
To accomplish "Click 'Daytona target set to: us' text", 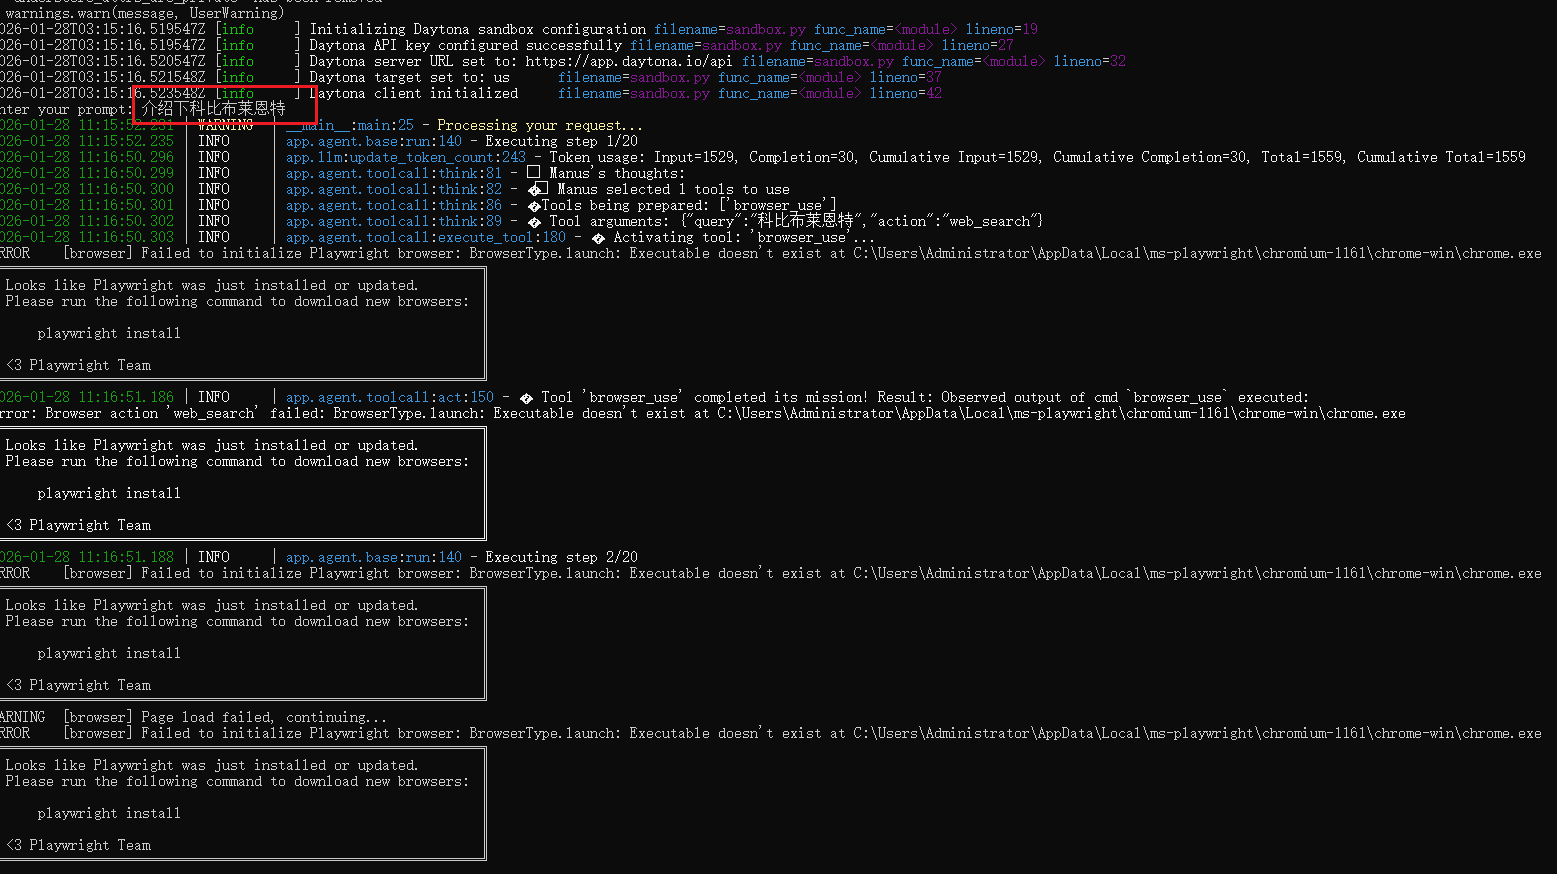I will coord(409,77).
